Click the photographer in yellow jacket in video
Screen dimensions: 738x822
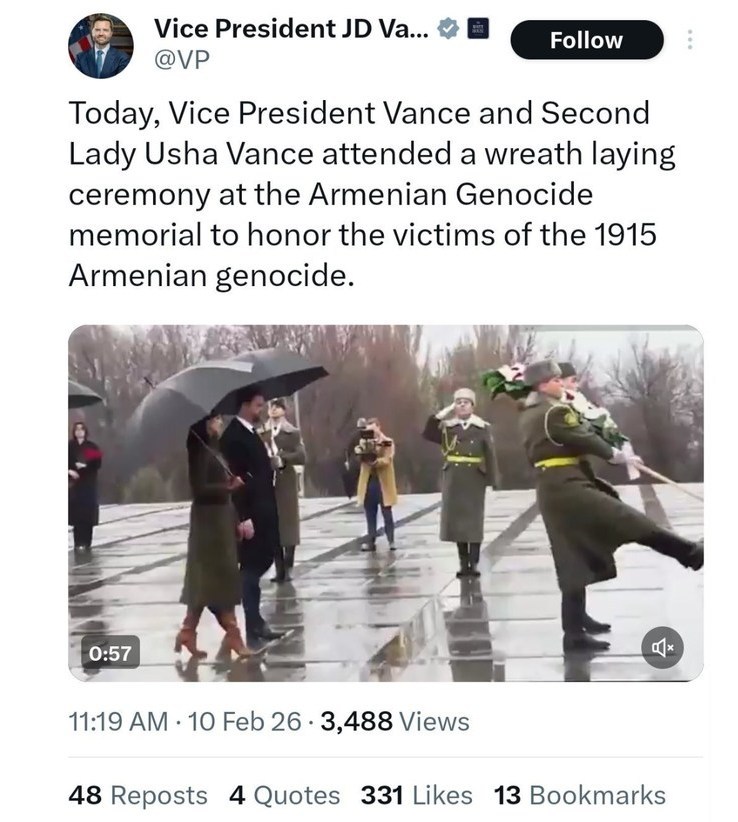(375, 480)
